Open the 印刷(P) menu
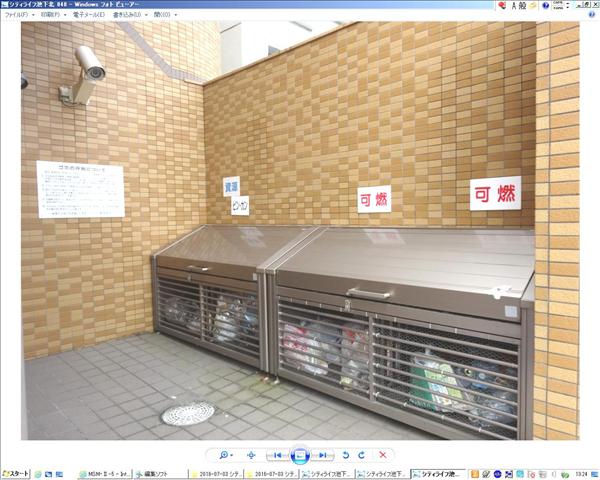Screen dimensions: 600x480 click(x=50, y=15)
